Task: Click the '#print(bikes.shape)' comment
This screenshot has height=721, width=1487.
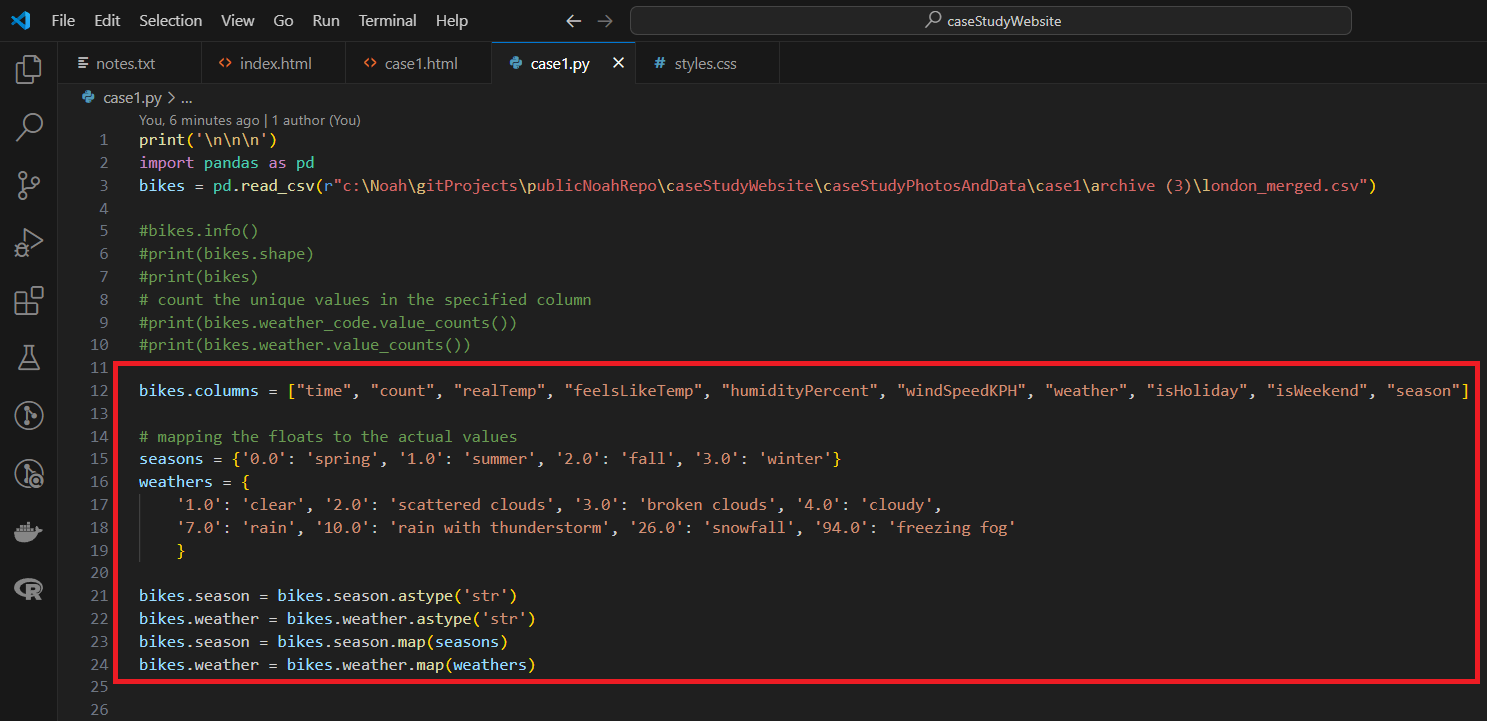Action: pyautogui.click(x=226, y=254)
